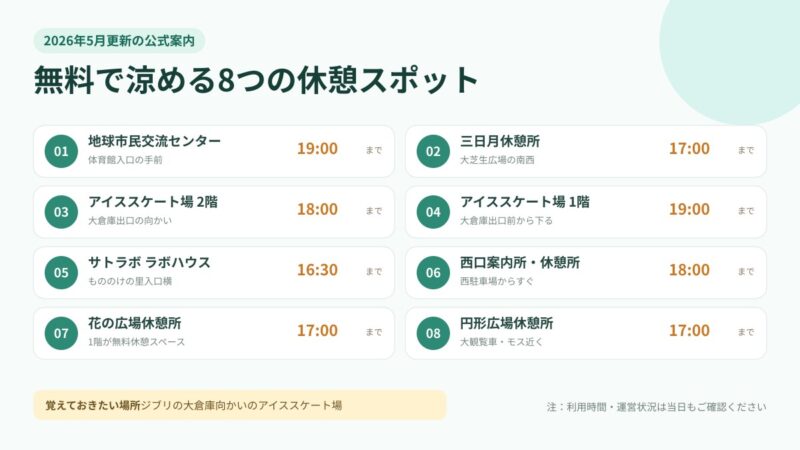Click the 2026年5月更新の公式案内 tag
The width and height of the screenshot is (800, 450).
(119, 41)
